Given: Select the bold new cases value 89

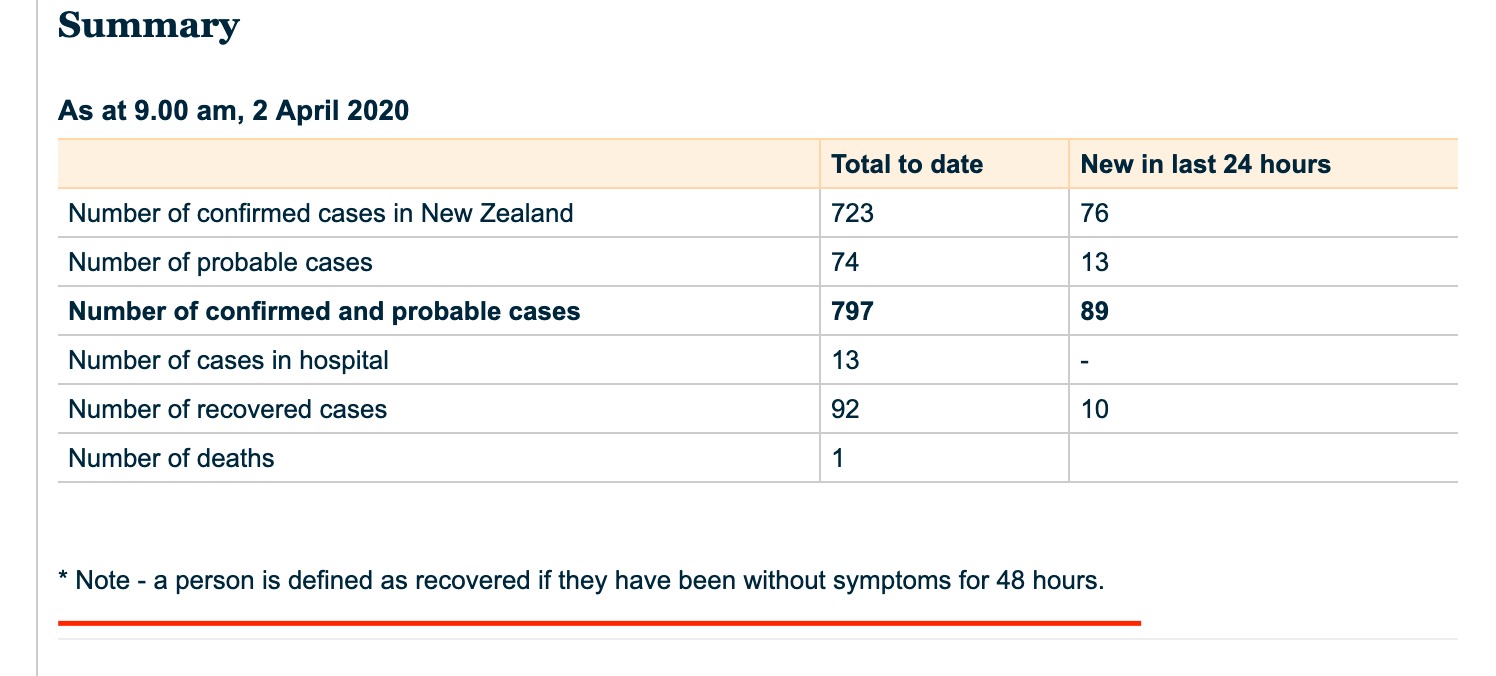Looking at the screenshot, I should pyautogui.click(x=1094, y=311).
